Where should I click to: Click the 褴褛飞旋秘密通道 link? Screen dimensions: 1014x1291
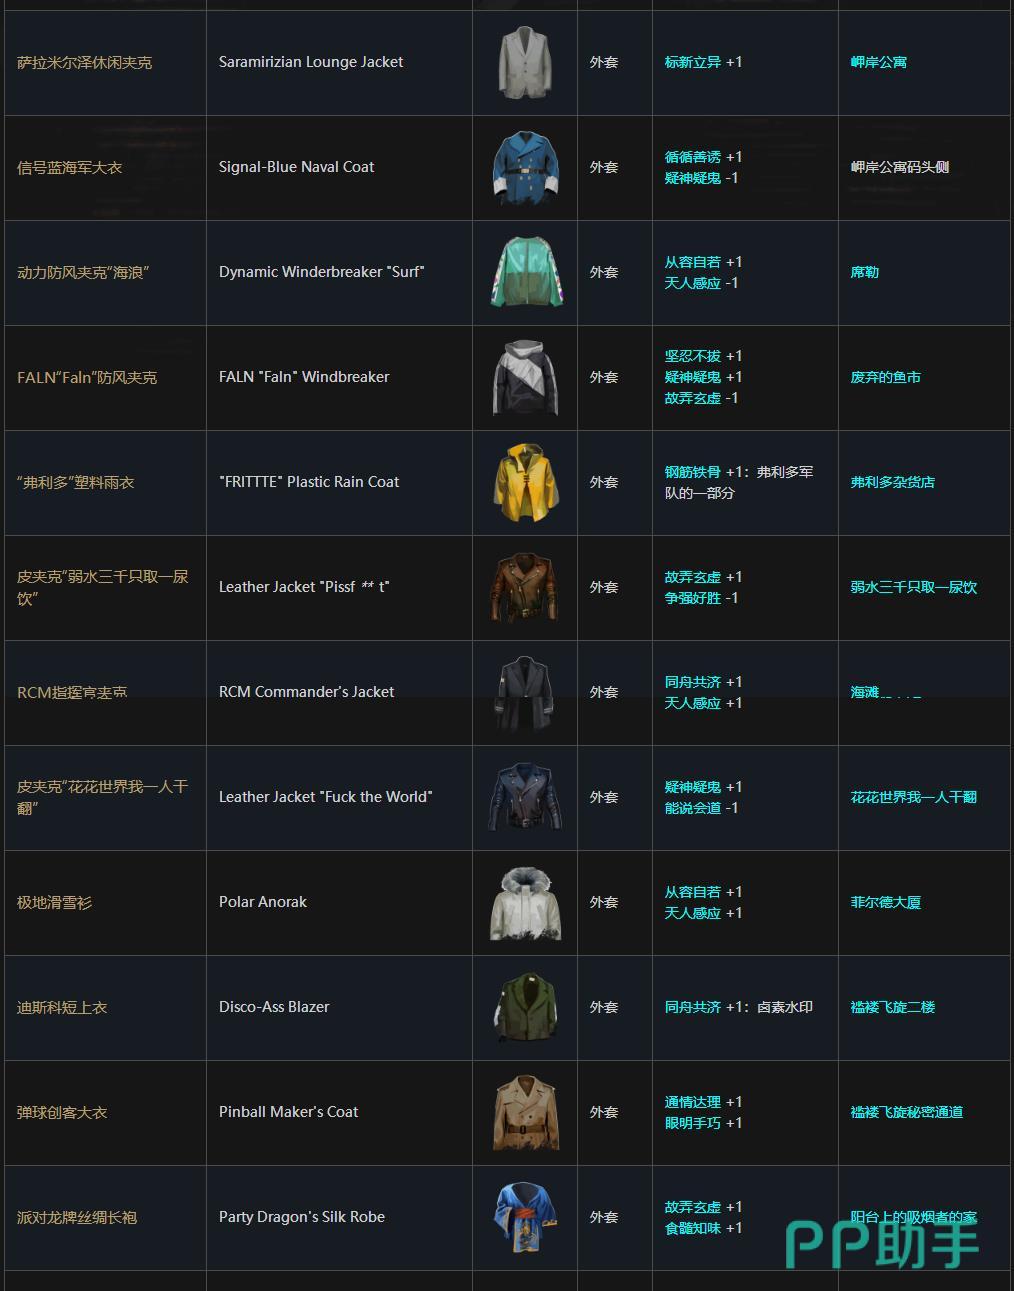tap(906, 1112)
